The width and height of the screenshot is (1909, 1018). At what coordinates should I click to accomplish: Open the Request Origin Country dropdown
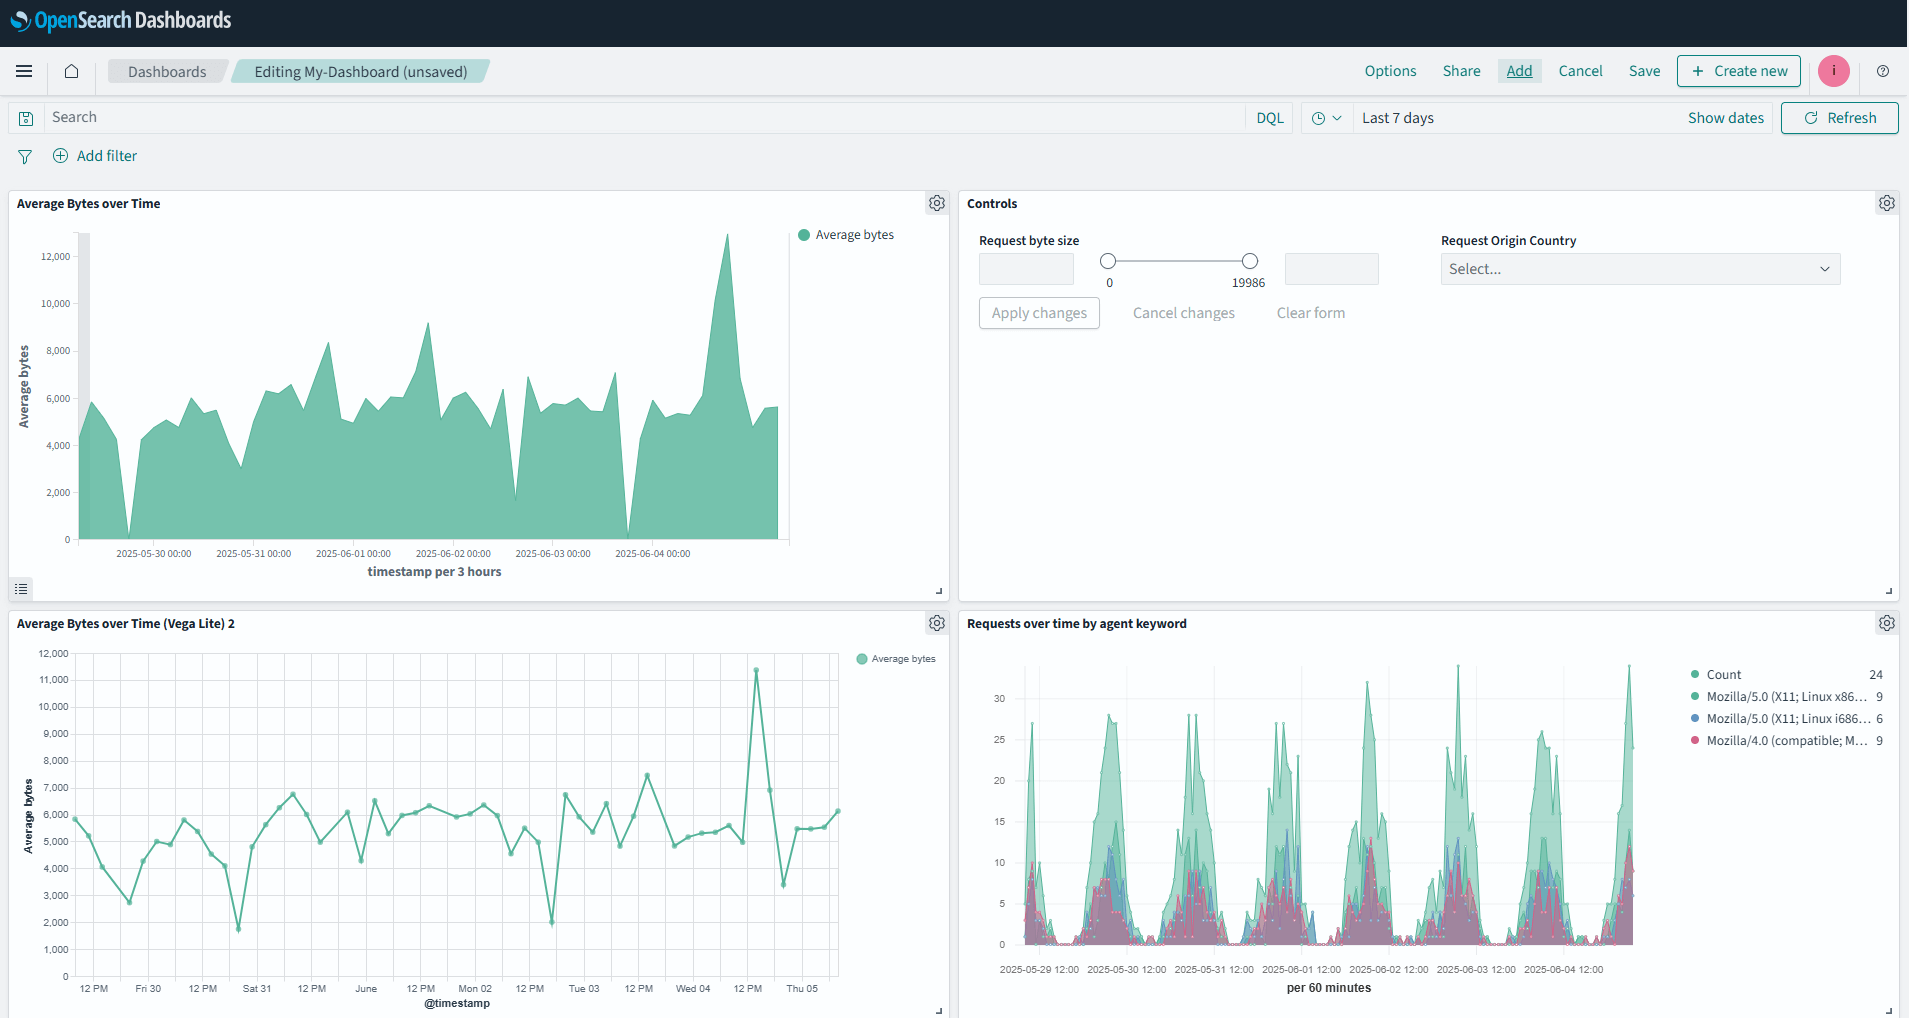point(1638,268)
